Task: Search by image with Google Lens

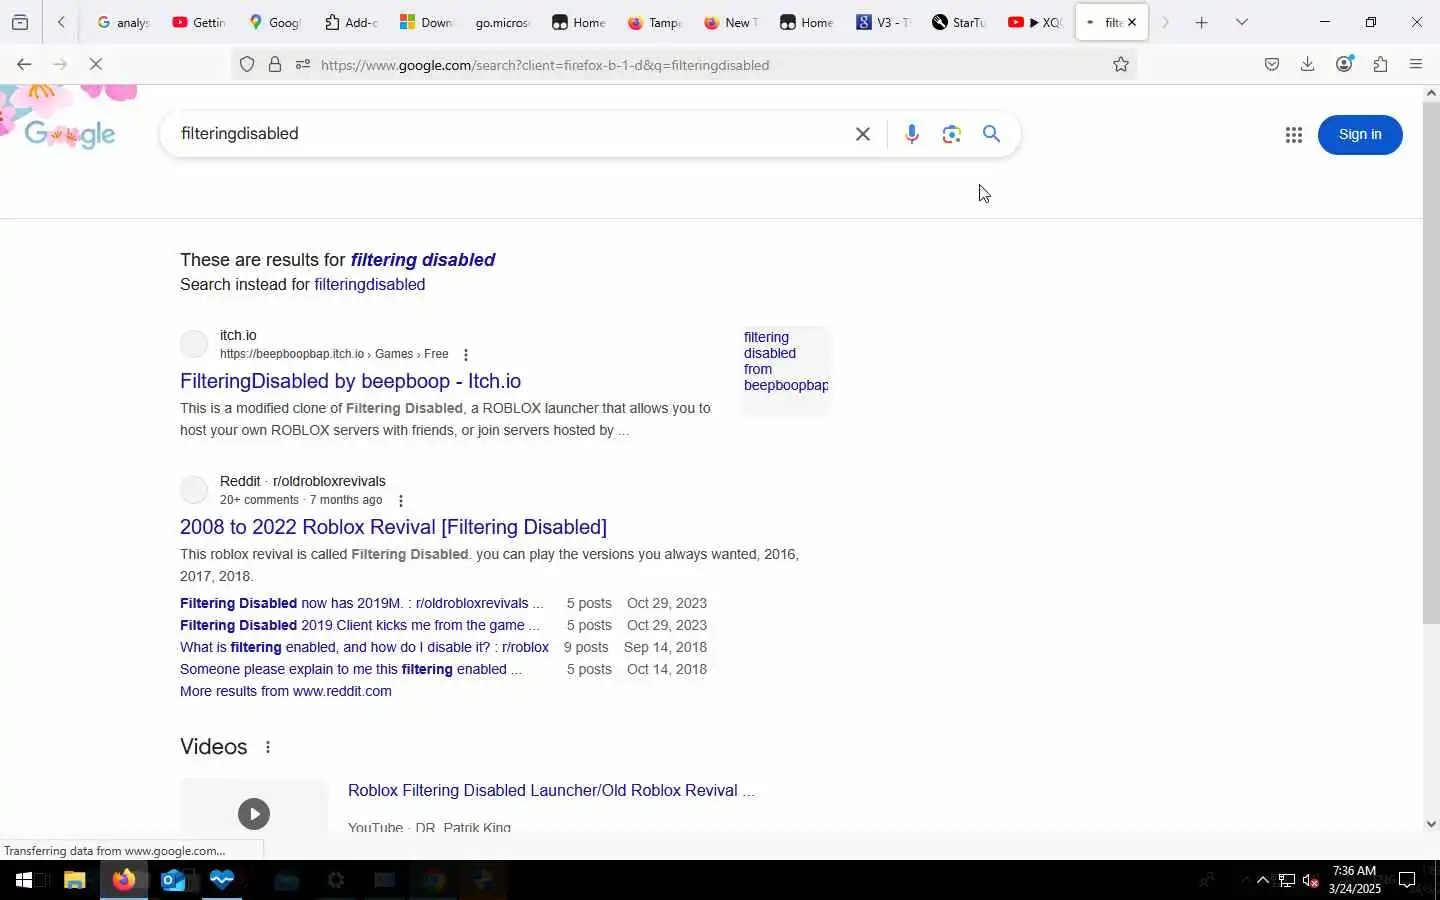Action: pos(951,134)
